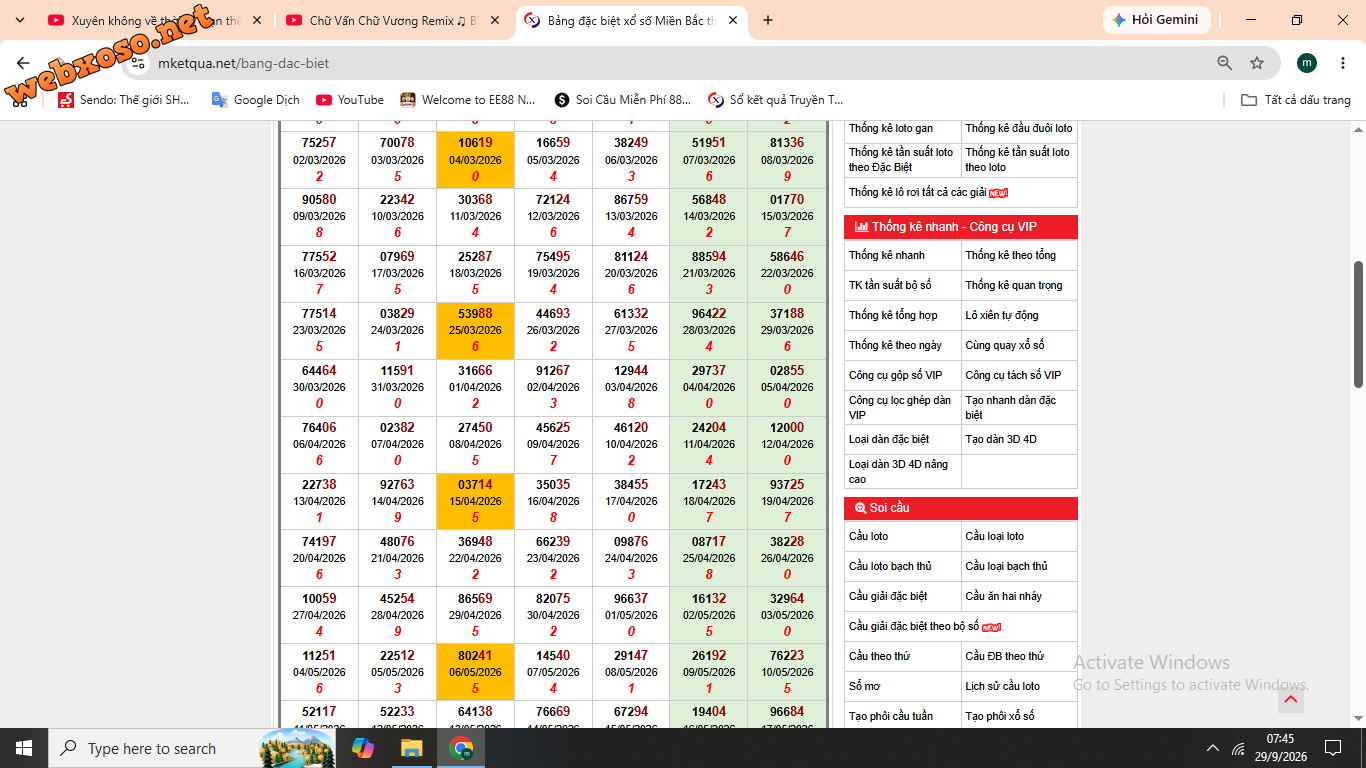
Task: Open the Windows notification center
Action: (1333, 748)
